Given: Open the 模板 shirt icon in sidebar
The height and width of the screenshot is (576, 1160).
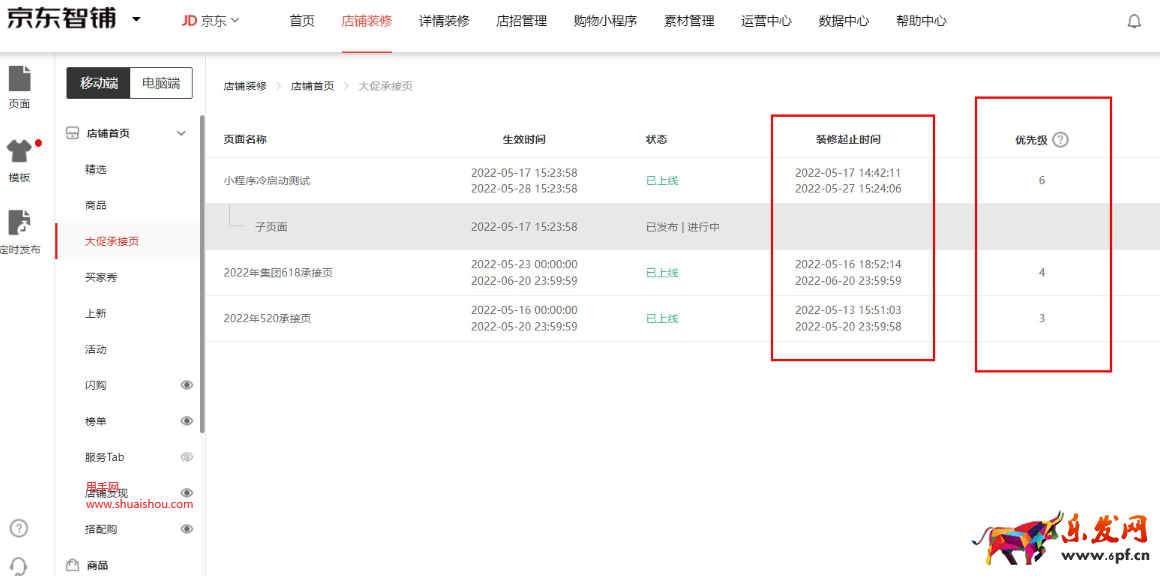Looking at the screenshot, I should click(19, 152).
